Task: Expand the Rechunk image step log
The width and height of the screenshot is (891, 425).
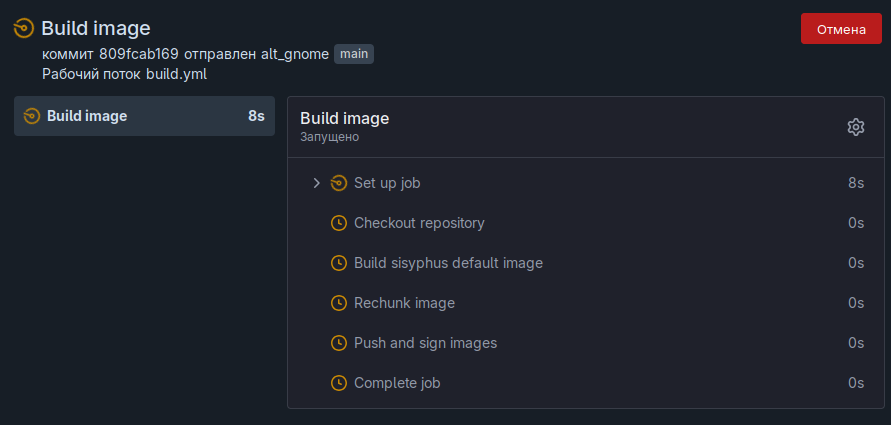Action: pyautogui.click(x=404, y=303)
